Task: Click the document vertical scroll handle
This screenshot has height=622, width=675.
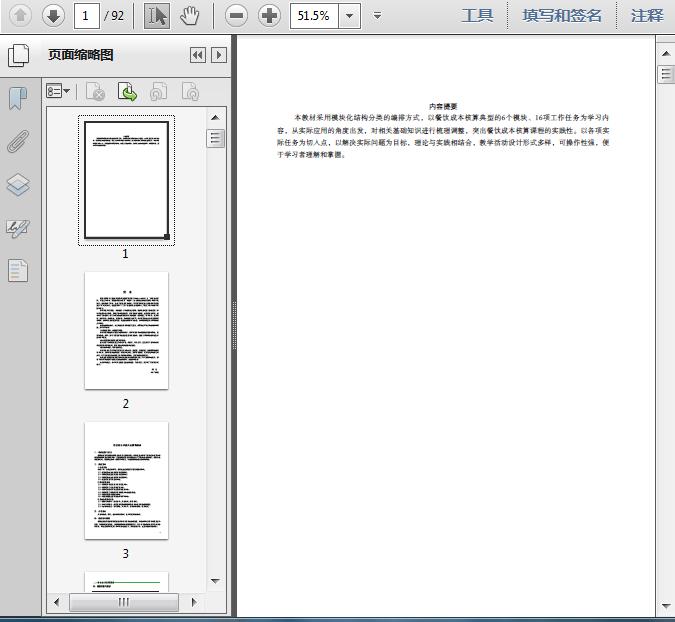Action: point(666,74)
